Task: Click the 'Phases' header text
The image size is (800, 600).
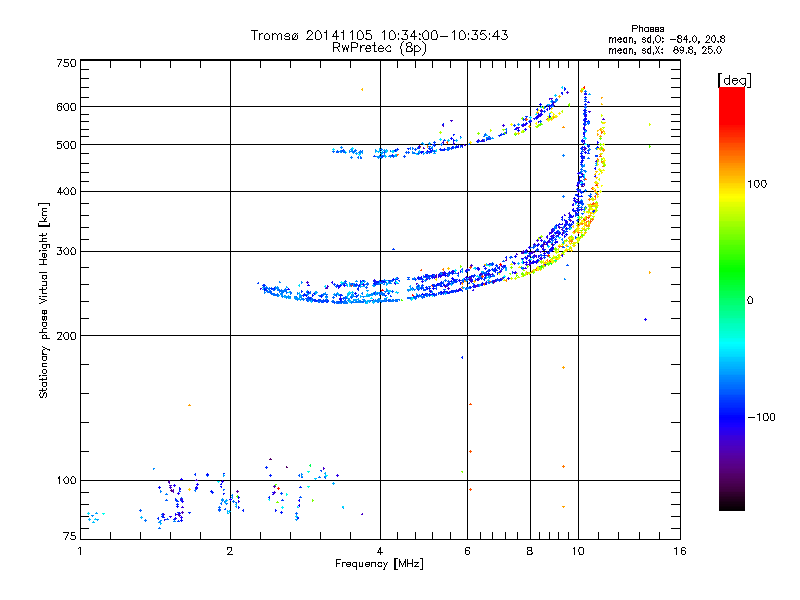Action: [x=647, y=29]
